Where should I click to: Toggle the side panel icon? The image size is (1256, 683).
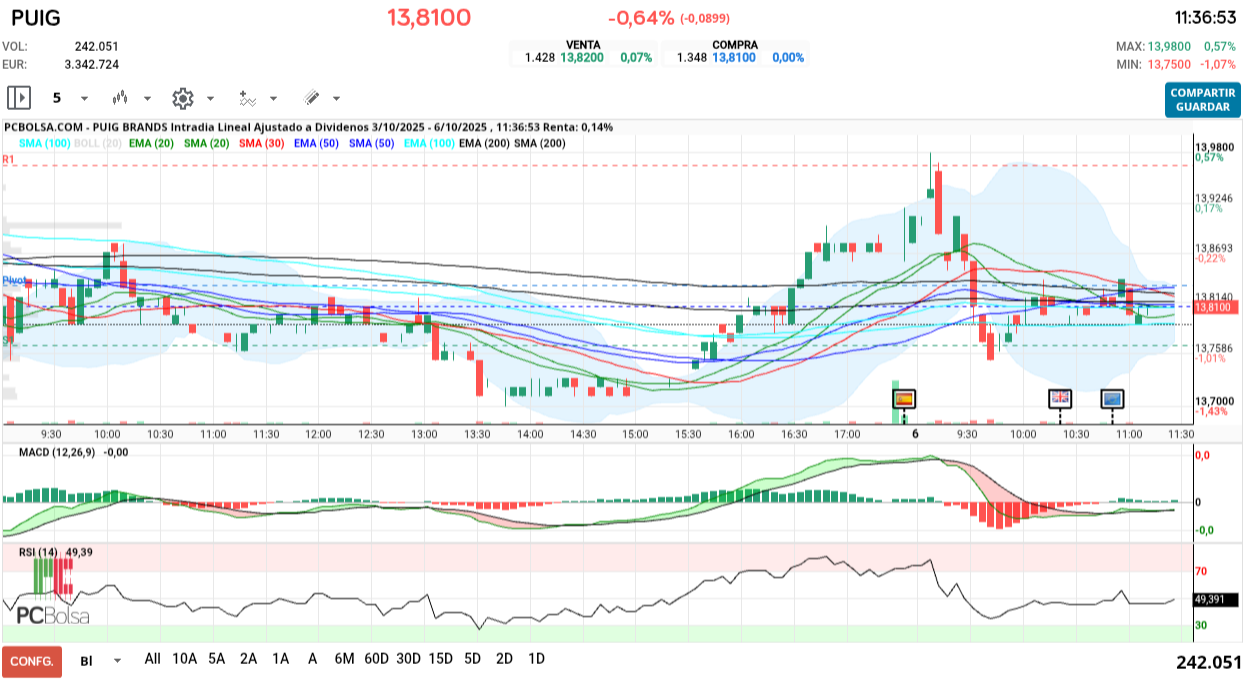point(19,98)
